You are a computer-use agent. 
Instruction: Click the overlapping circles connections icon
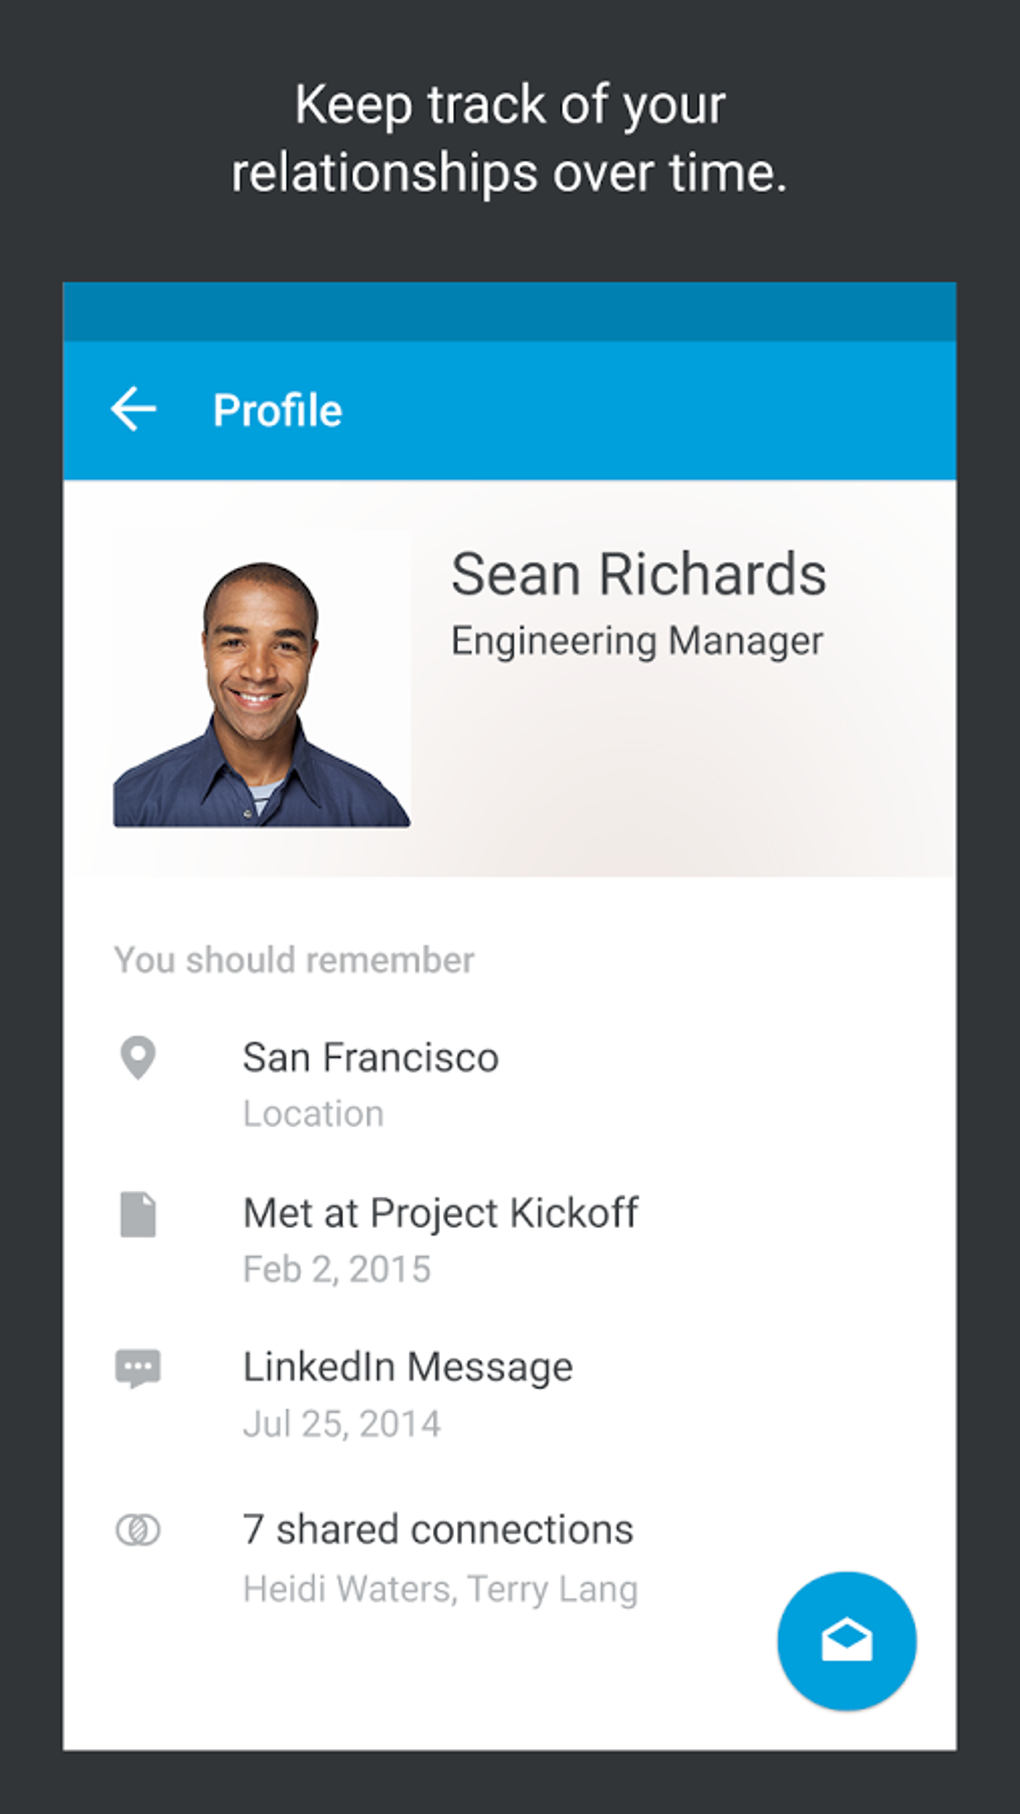click(138, 1530)
